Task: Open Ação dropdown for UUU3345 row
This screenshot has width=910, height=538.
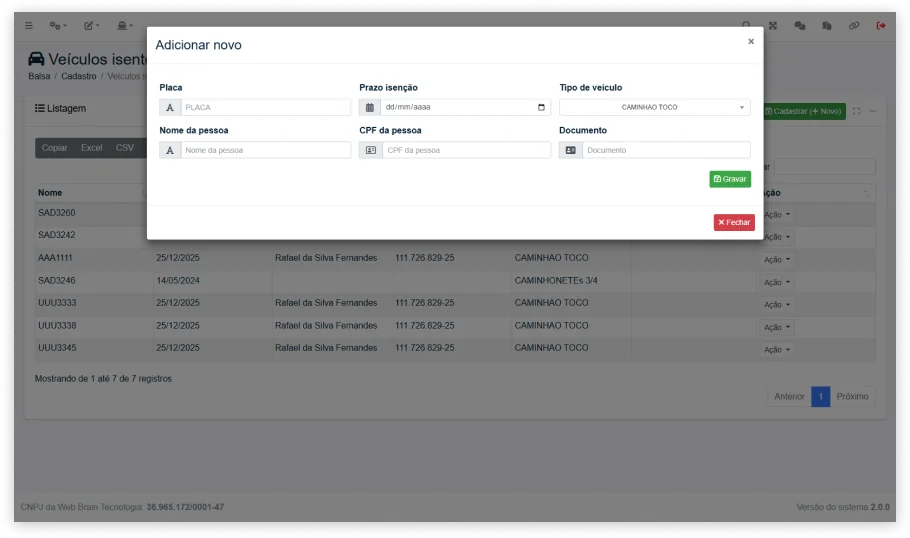Action: 777,350
